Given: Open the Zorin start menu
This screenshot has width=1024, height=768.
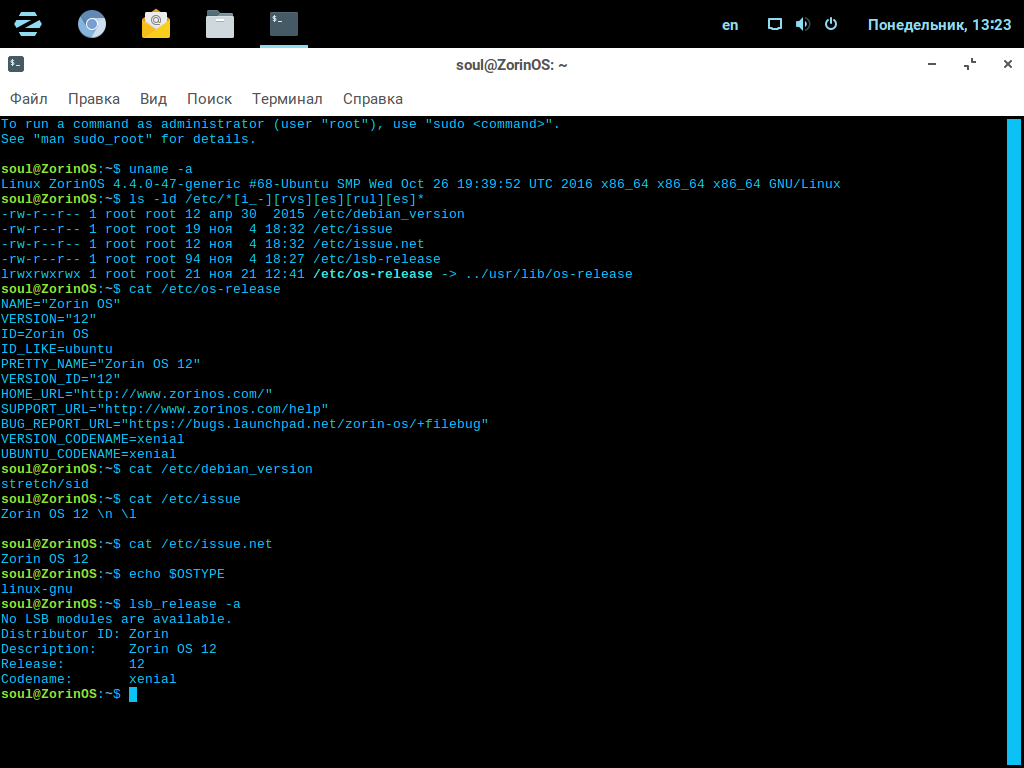Looking at the screenshot, I should (x=27, y=24).
